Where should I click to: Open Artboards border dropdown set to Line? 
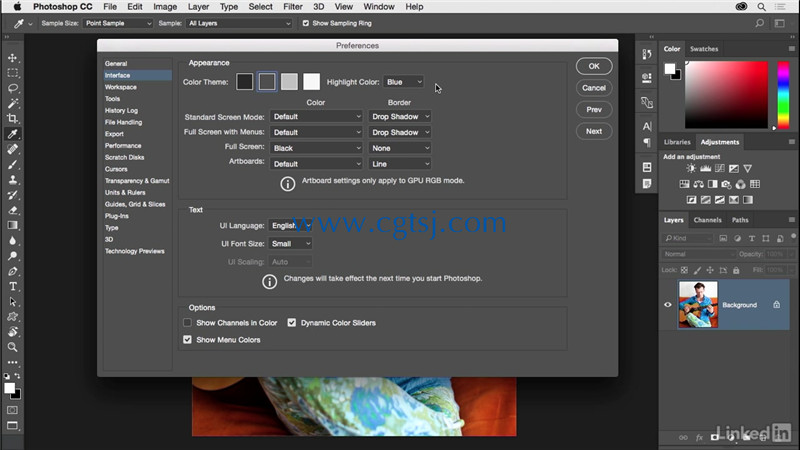pyautogui.click(x=399, y=164)
